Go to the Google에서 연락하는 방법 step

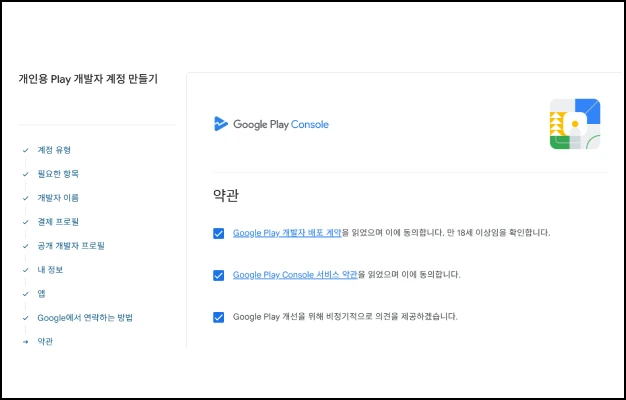point(85,318)
